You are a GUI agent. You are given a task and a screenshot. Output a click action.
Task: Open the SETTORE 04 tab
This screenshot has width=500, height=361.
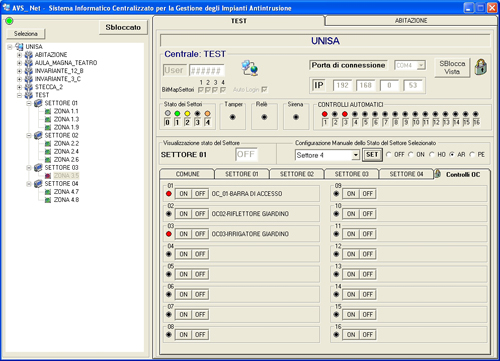click(406, 174)
